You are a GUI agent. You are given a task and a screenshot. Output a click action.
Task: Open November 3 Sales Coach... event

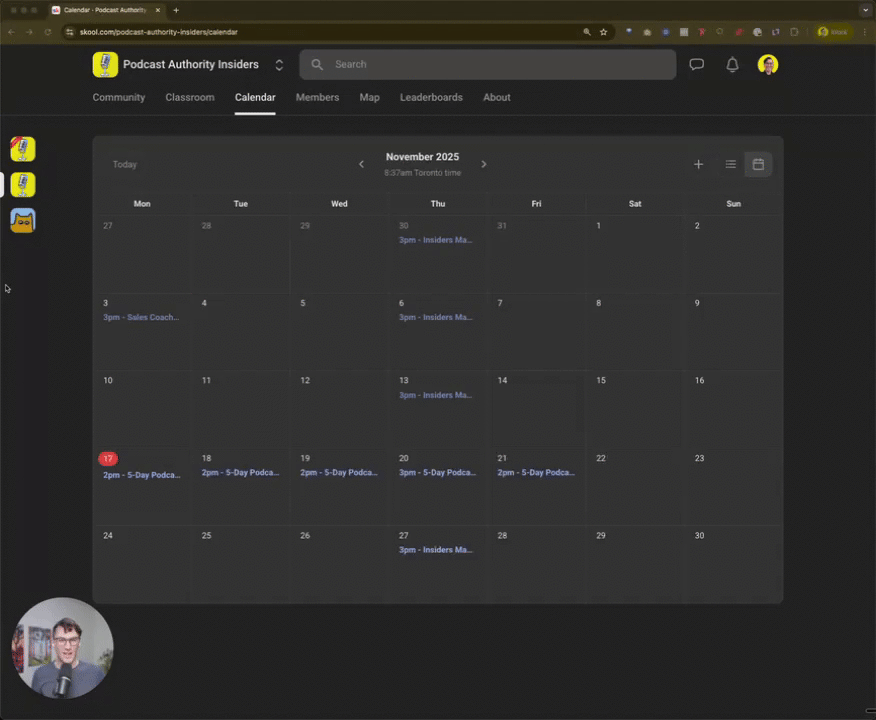(141, 317)
